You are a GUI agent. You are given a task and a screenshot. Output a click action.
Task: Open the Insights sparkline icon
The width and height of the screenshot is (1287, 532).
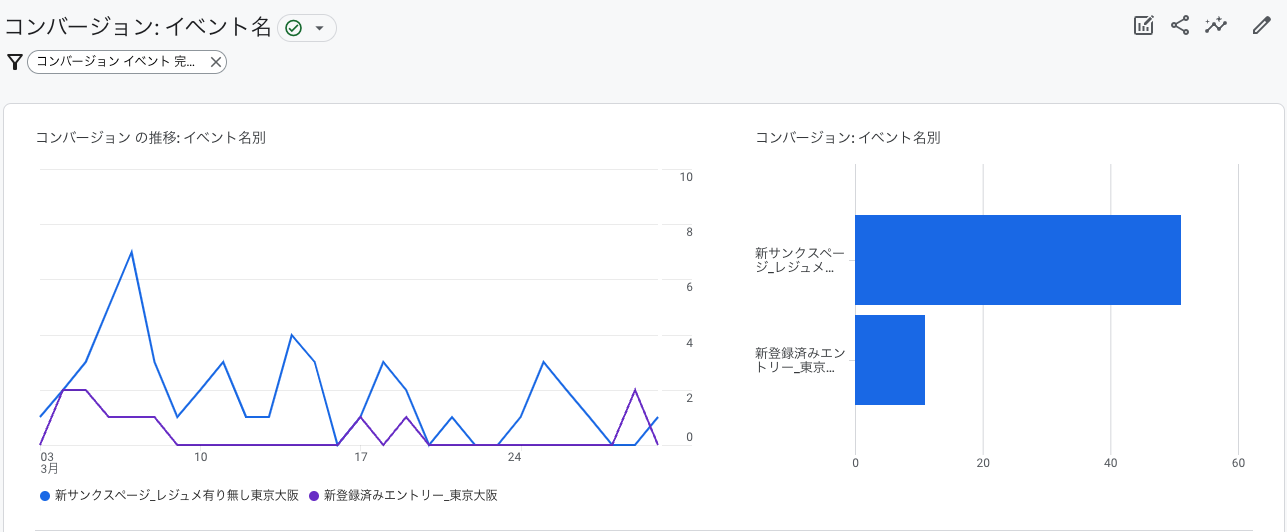pyautogui.click(x=1216, y=27)
